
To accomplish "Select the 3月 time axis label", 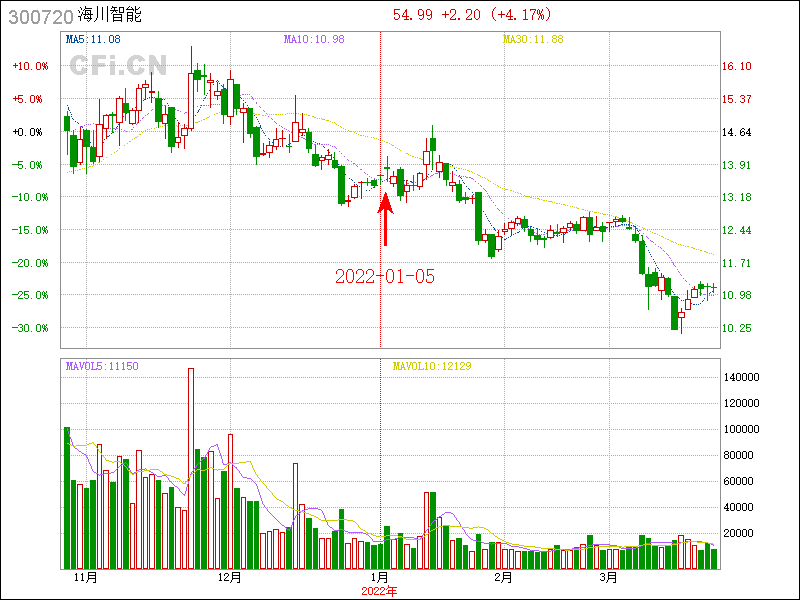I will pos(609,578).
